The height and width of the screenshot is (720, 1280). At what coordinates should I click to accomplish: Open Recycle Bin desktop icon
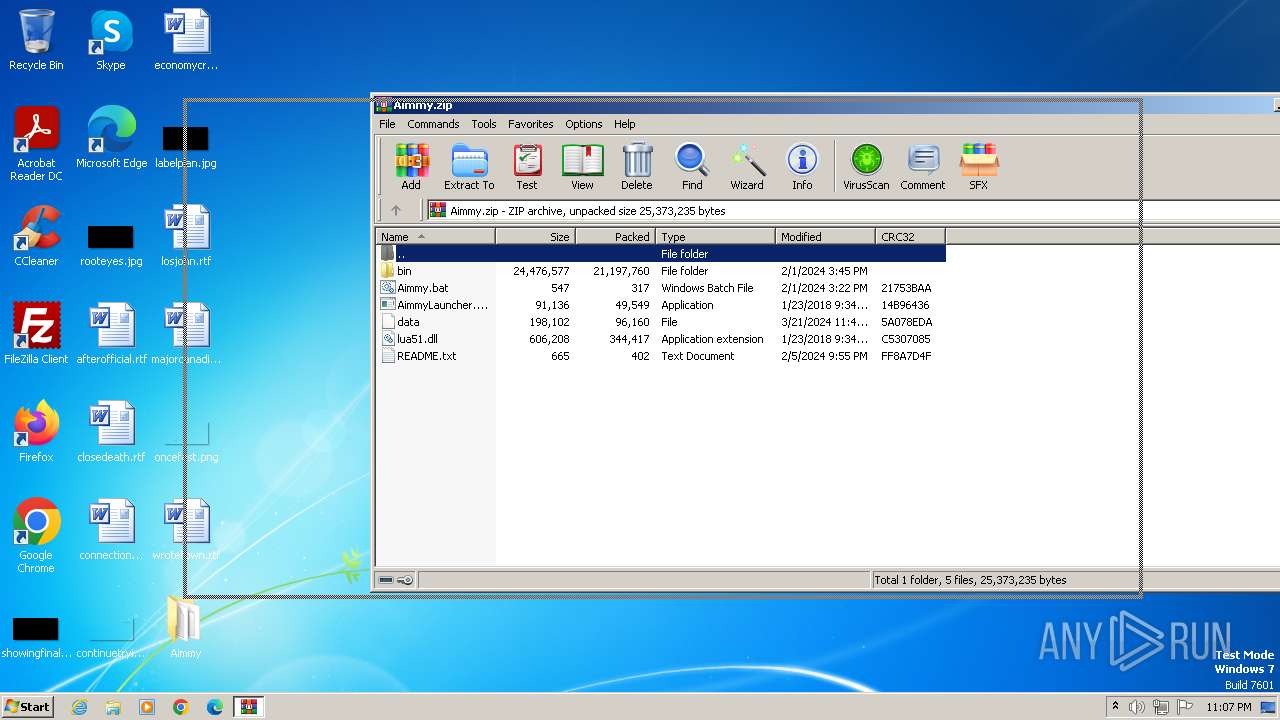pyautogui.click(x=36, y=41)
